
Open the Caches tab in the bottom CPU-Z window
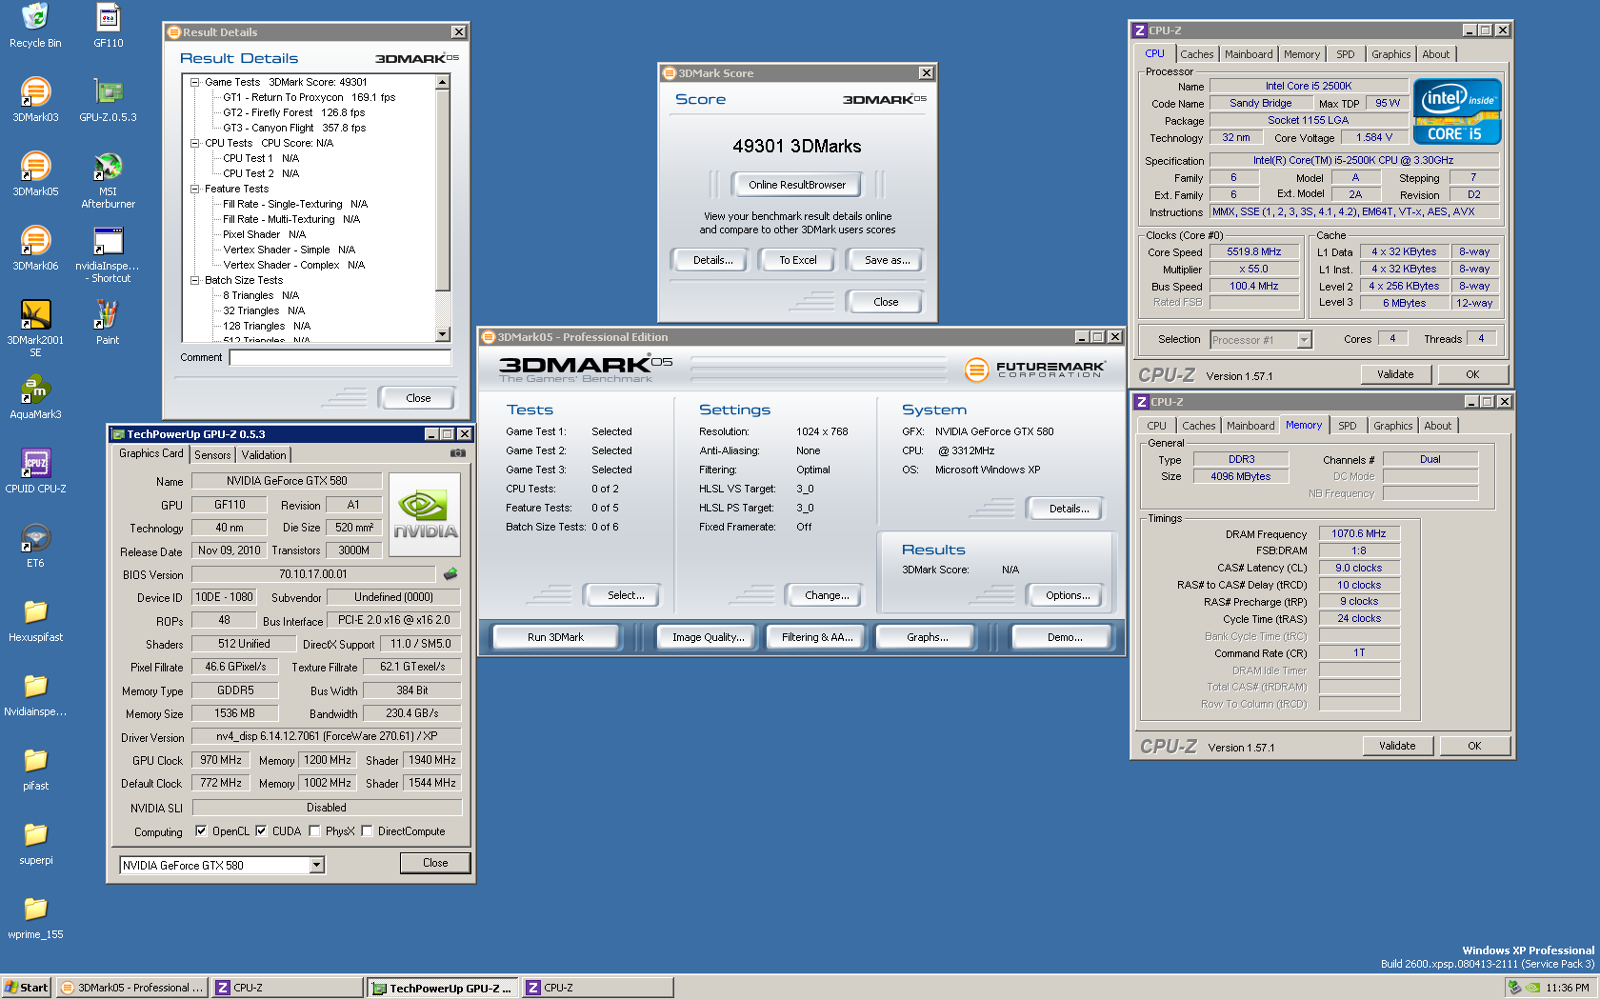pos(1199,426)
